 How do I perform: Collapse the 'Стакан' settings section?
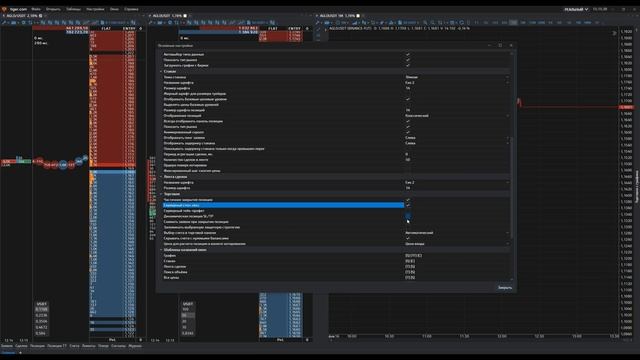click(x=161, y=71)
